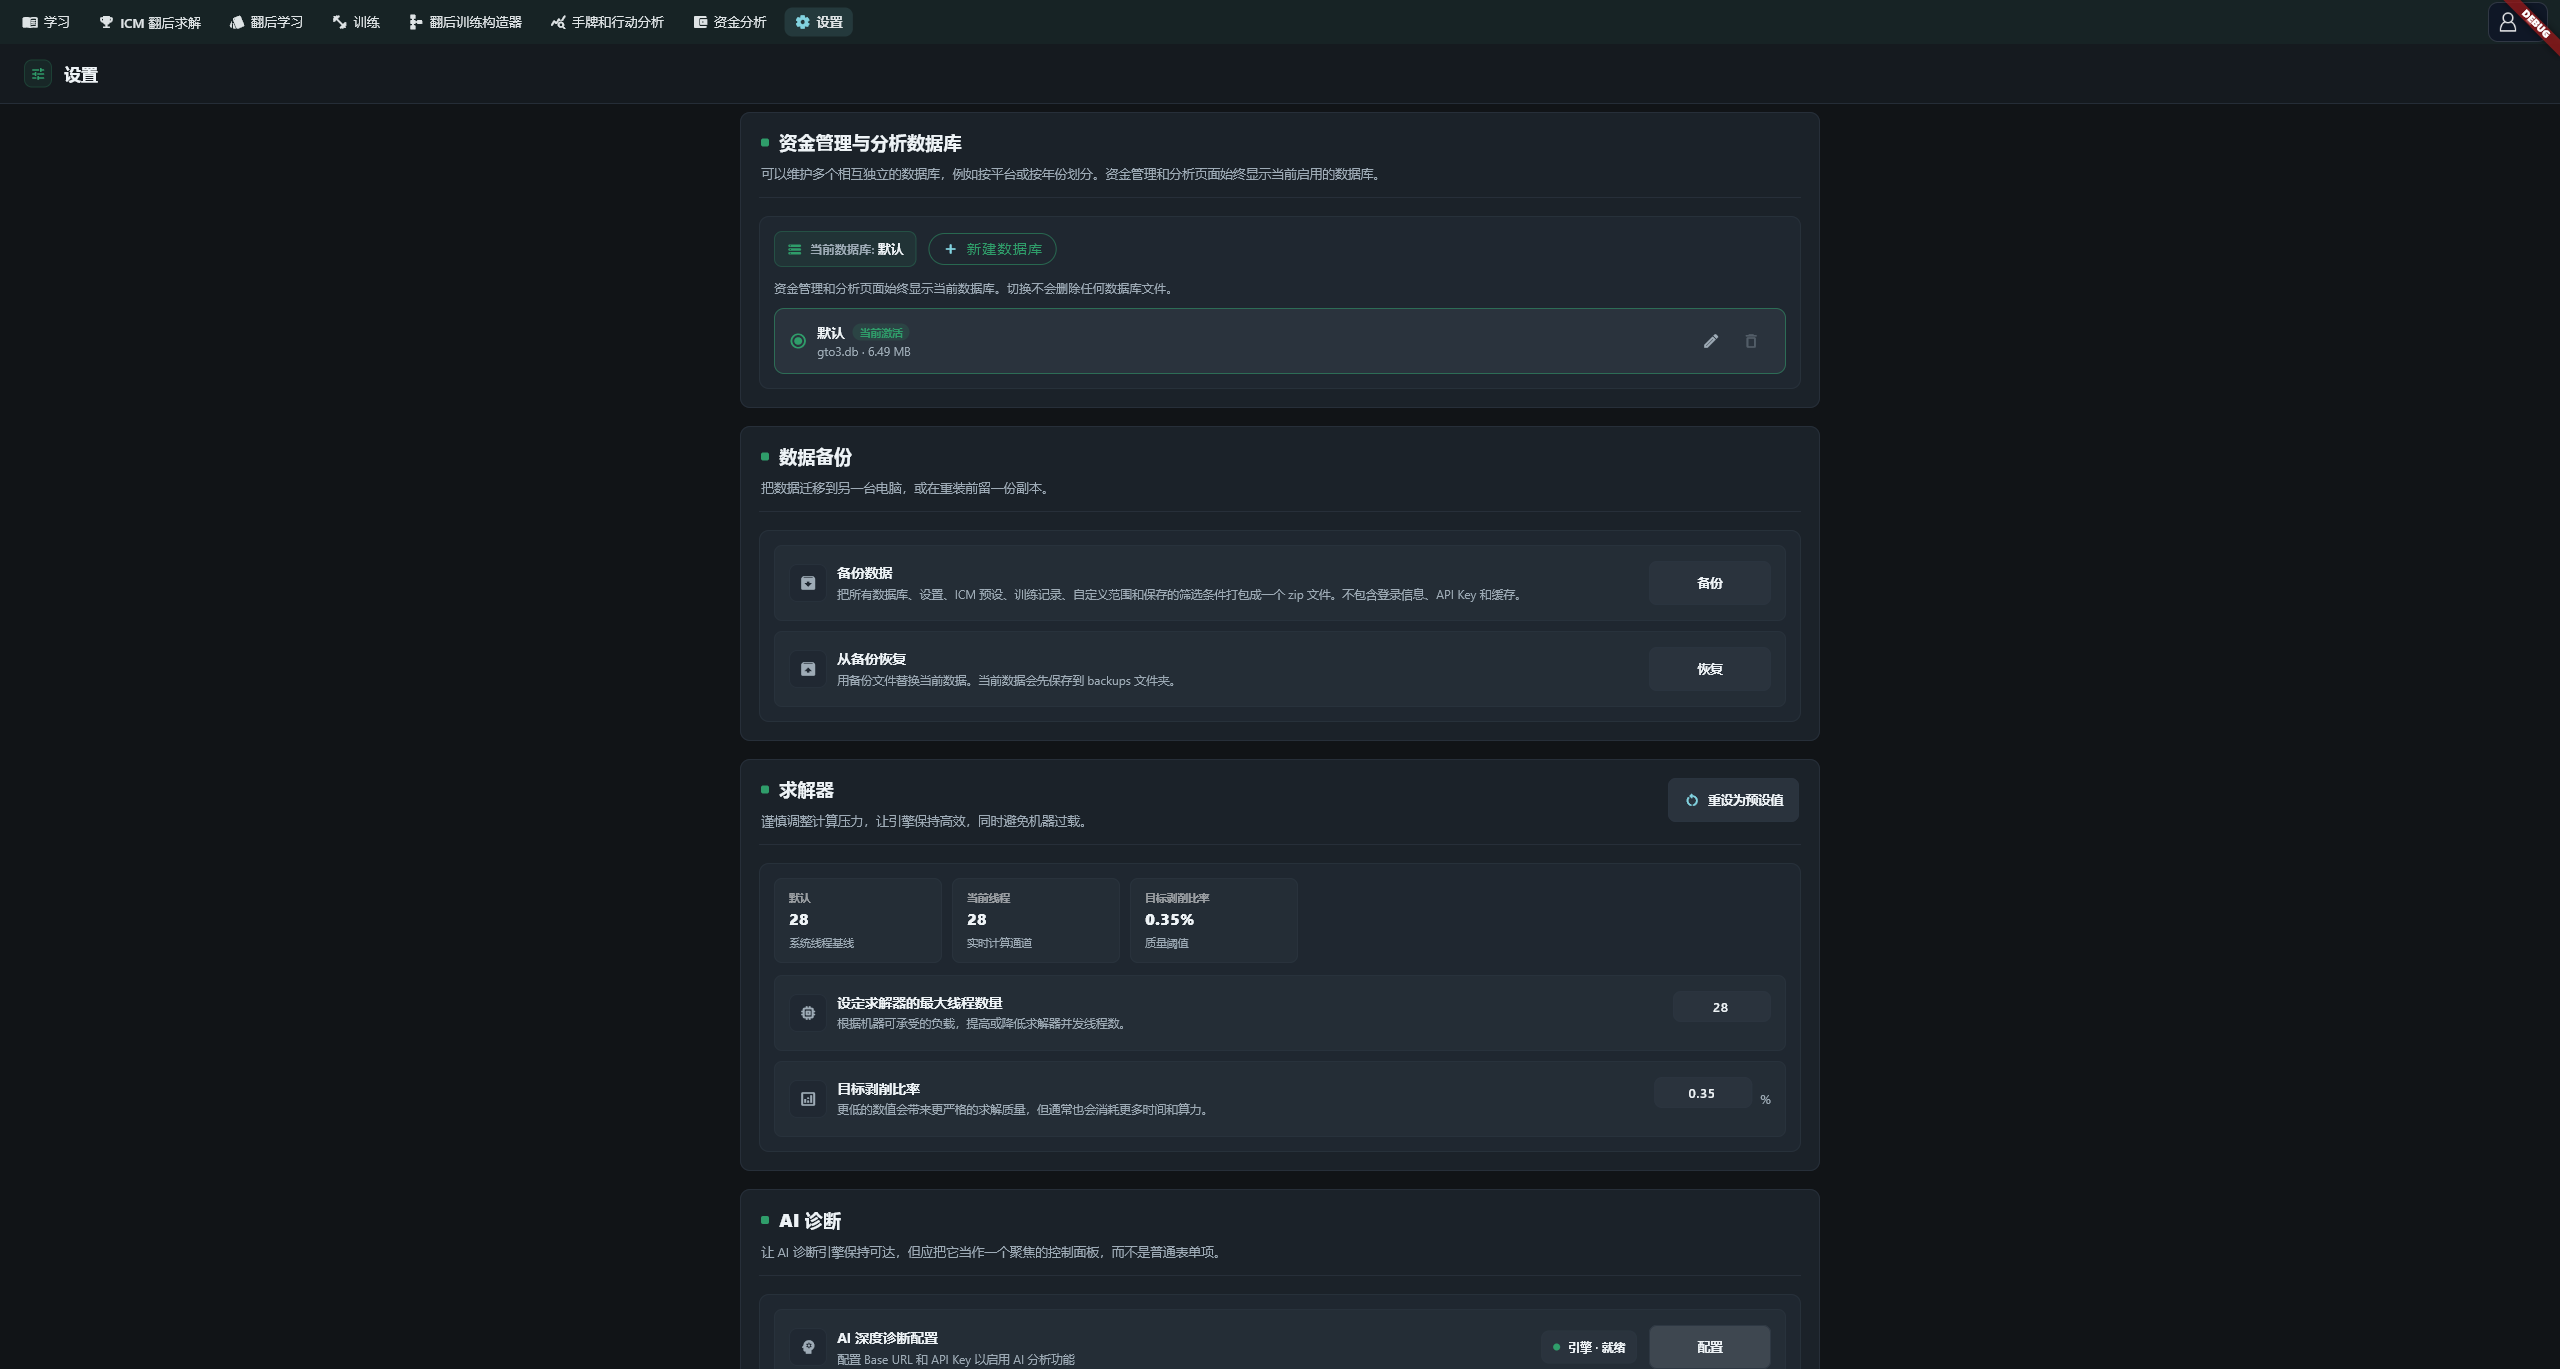Go to the 训练 tab

(356, 22)
